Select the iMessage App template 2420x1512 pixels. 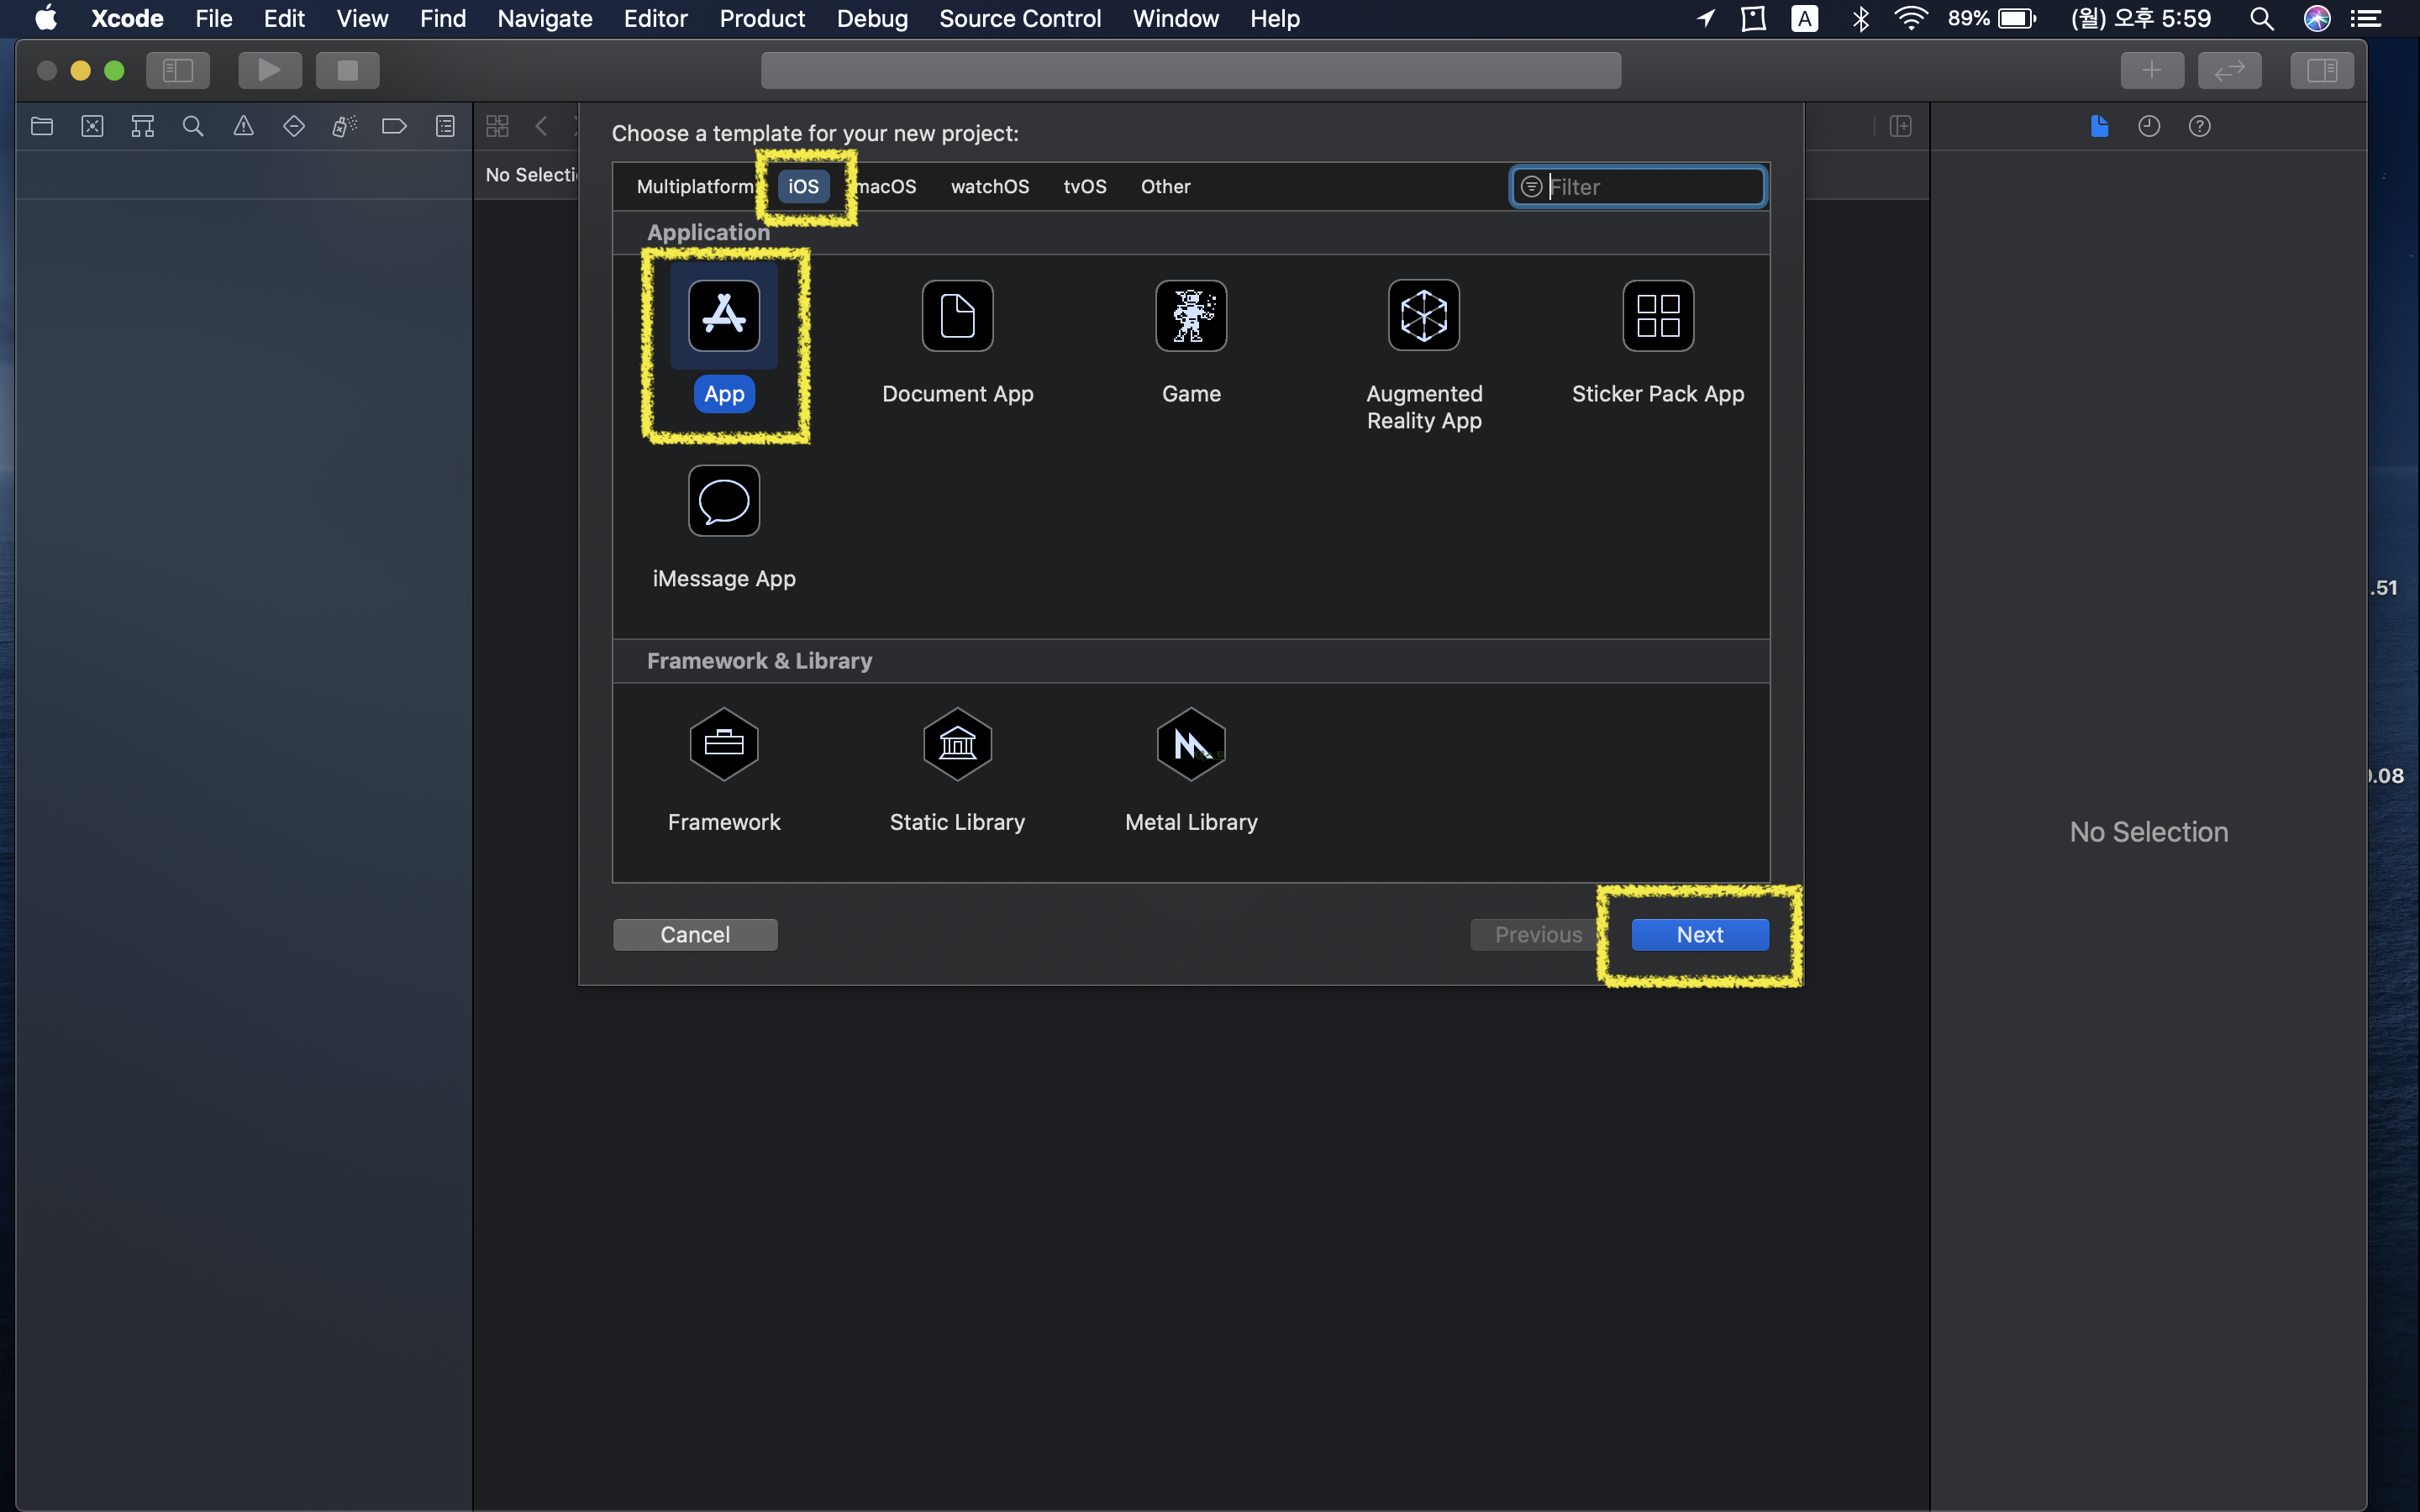[723, 502]
